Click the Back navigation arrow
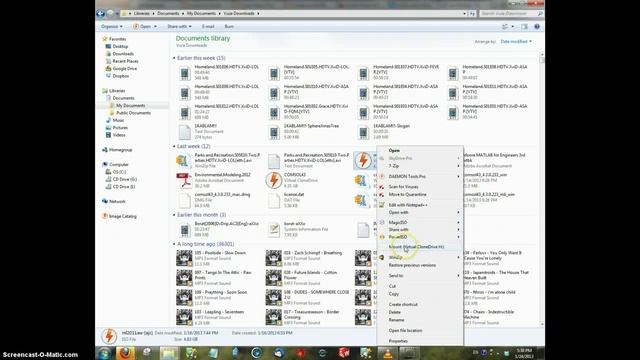 pos(100,13)
